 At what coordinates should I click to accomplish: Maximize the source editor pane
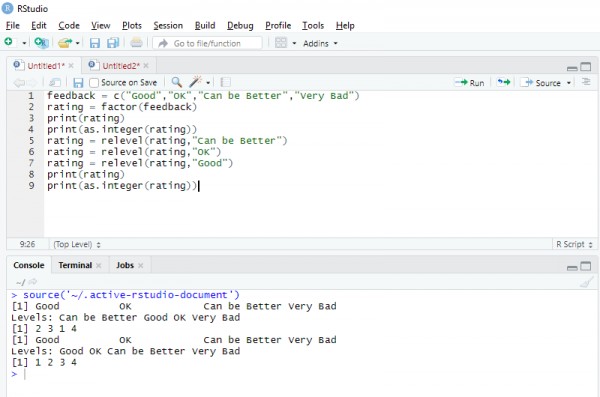(585, 67)
